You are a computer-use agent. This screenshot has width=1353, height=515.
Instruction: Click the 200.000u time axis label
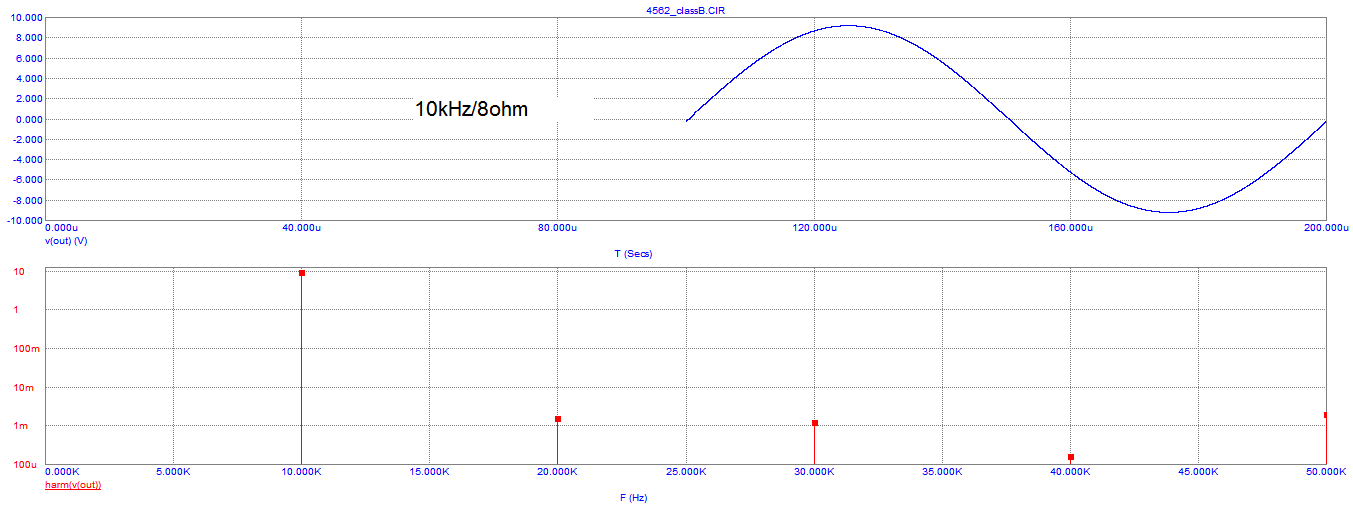pos(1325,229)
